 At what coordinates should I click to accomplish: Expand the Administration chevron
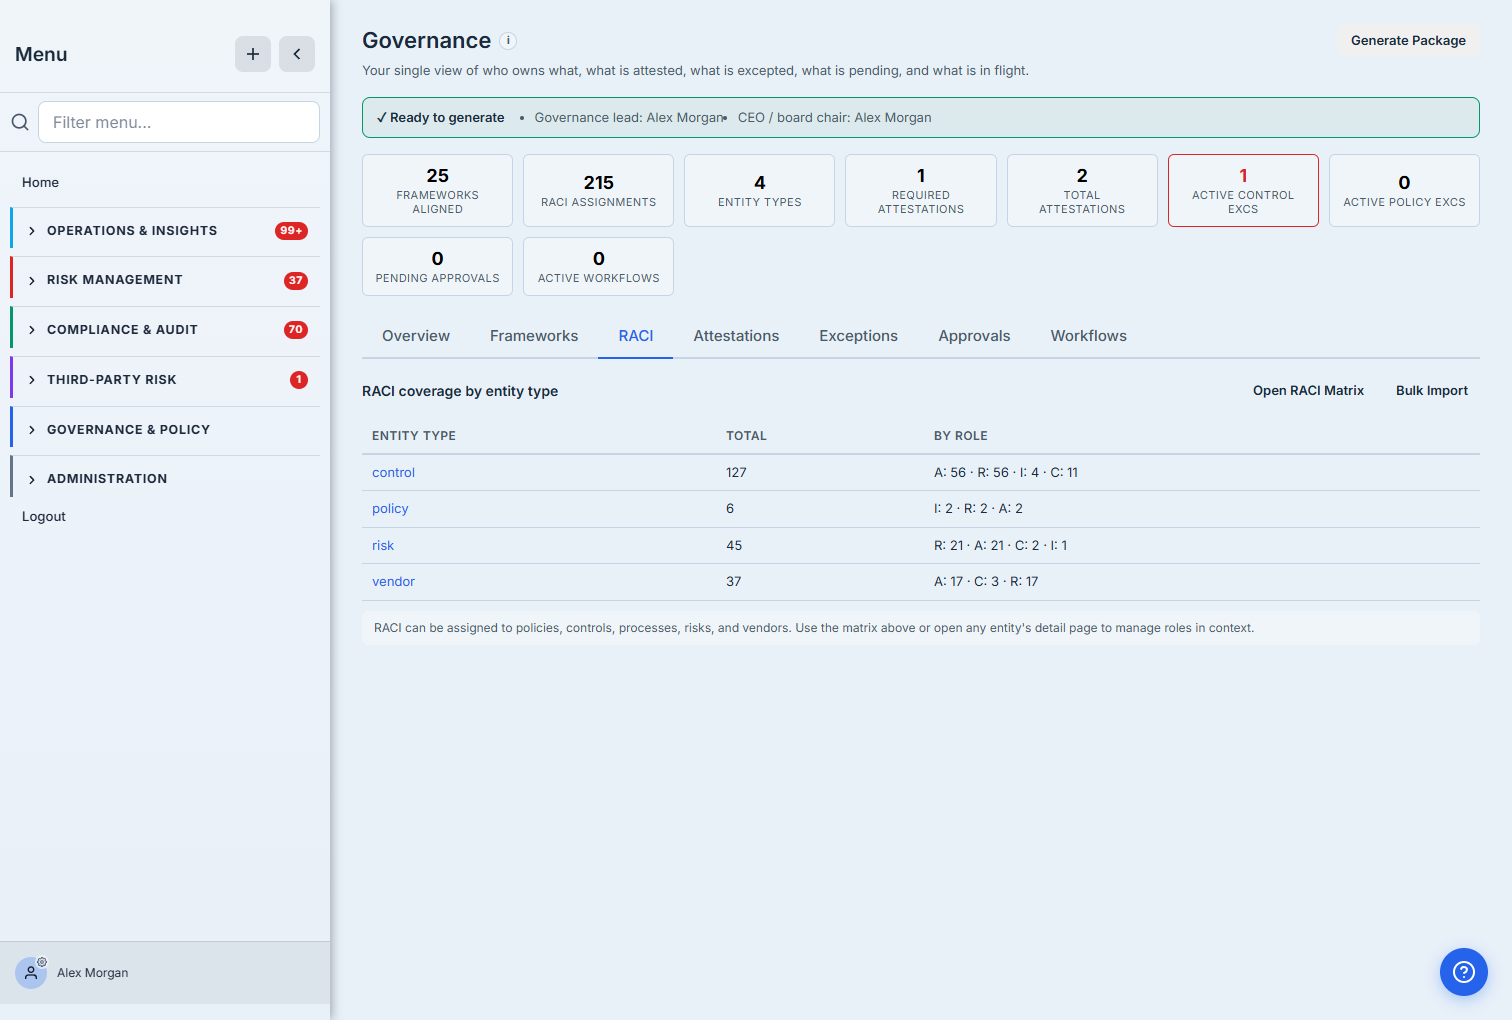[x=32, y=479]
